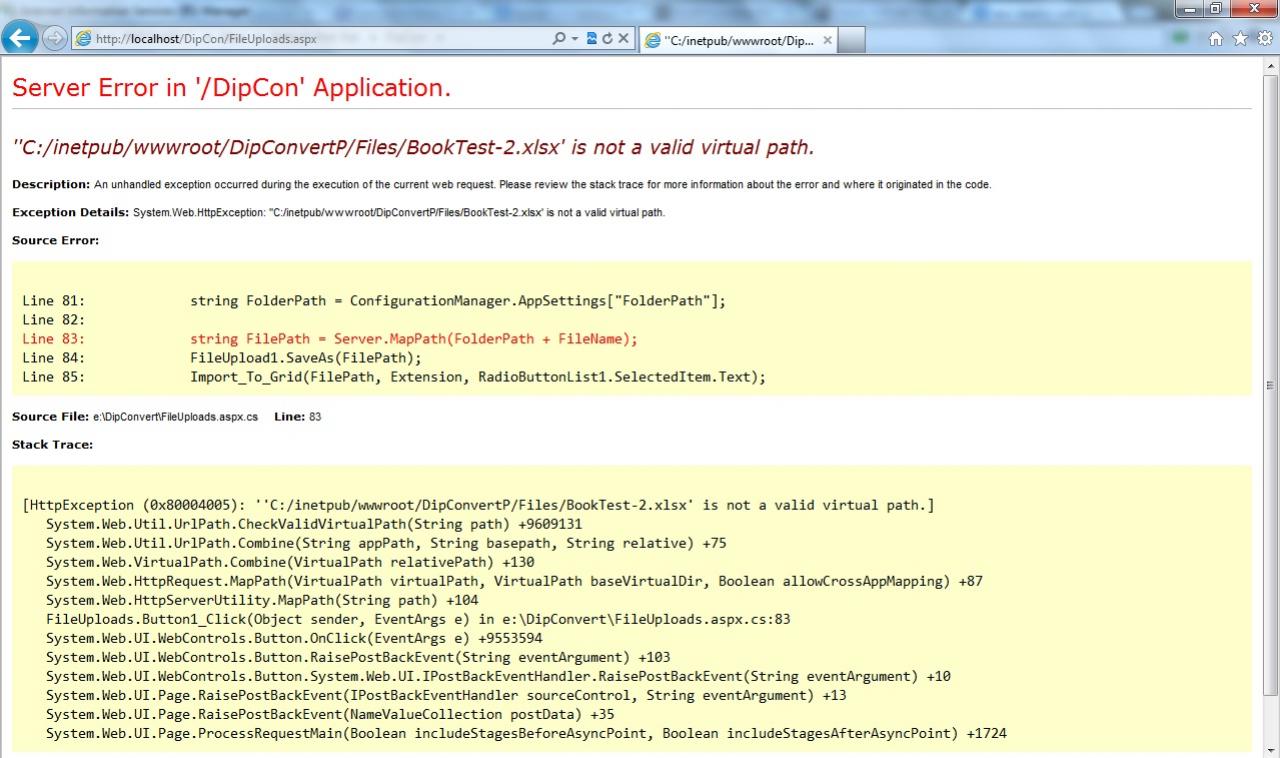Click the red Line 83 Server.MapPath code

[414, 339]
